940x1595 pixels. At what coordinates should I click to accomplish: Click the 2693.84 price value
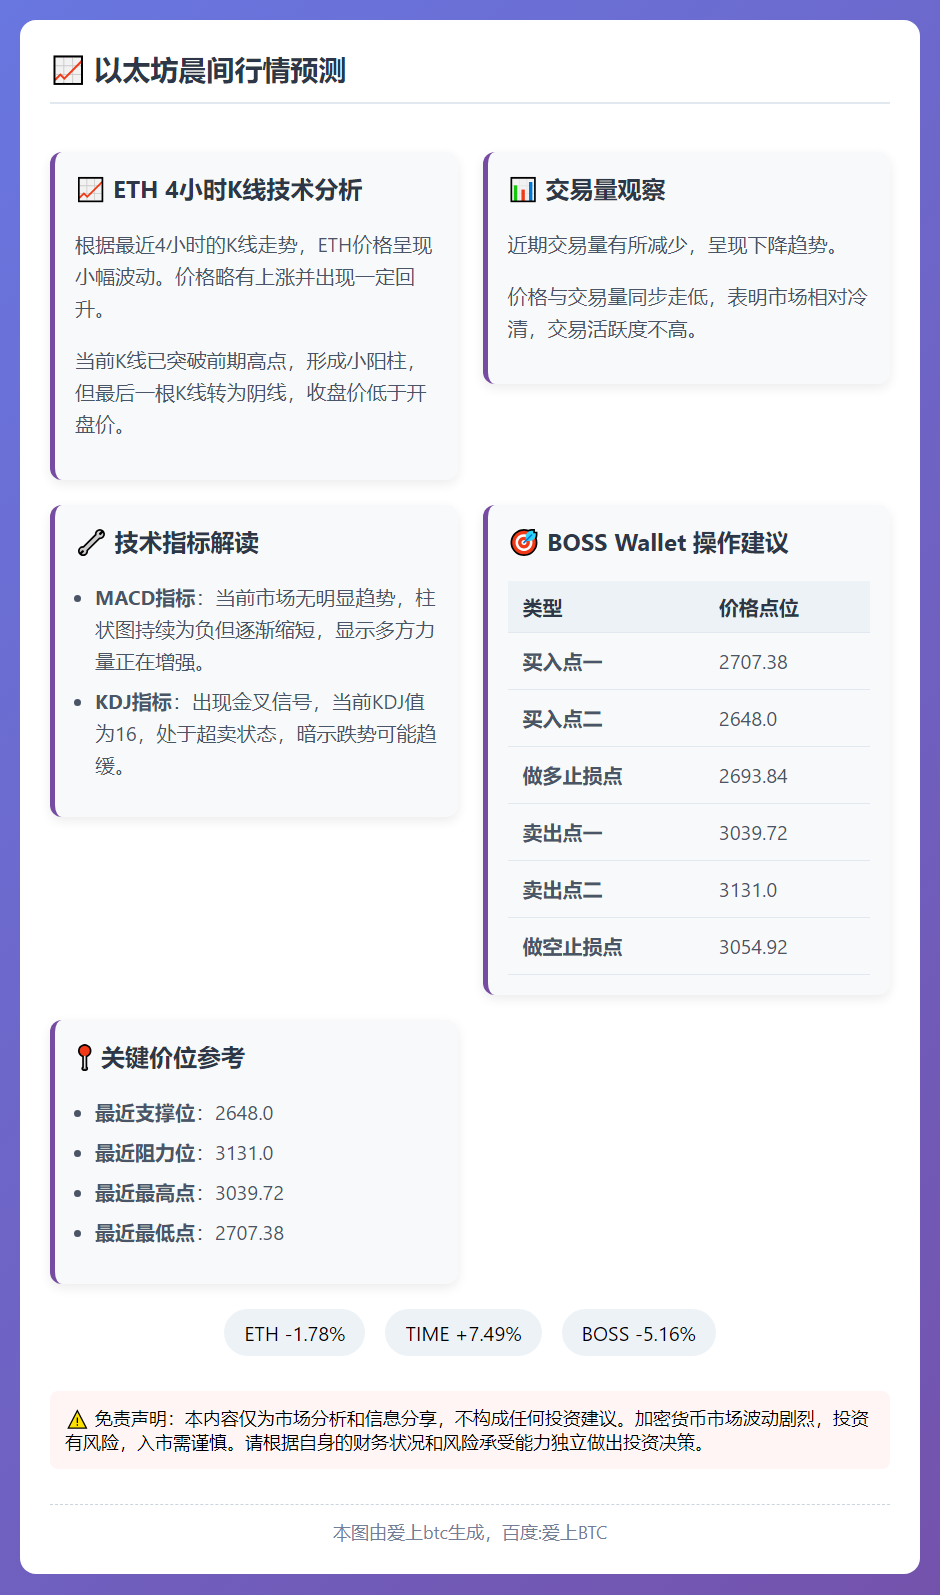[753, 776]
